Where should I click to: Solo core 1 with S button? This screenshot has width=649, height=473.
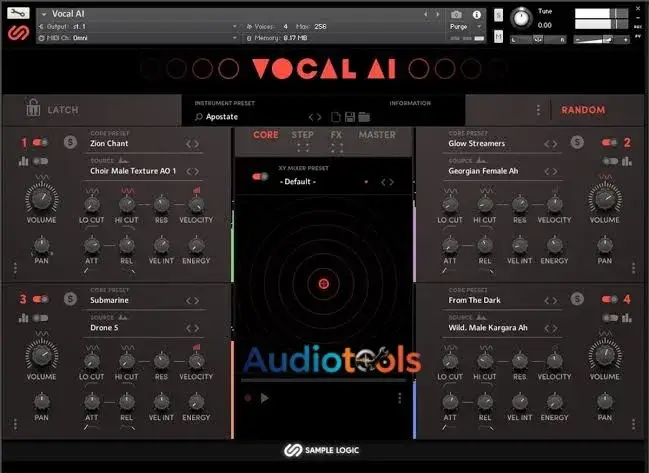pos(70,142)
